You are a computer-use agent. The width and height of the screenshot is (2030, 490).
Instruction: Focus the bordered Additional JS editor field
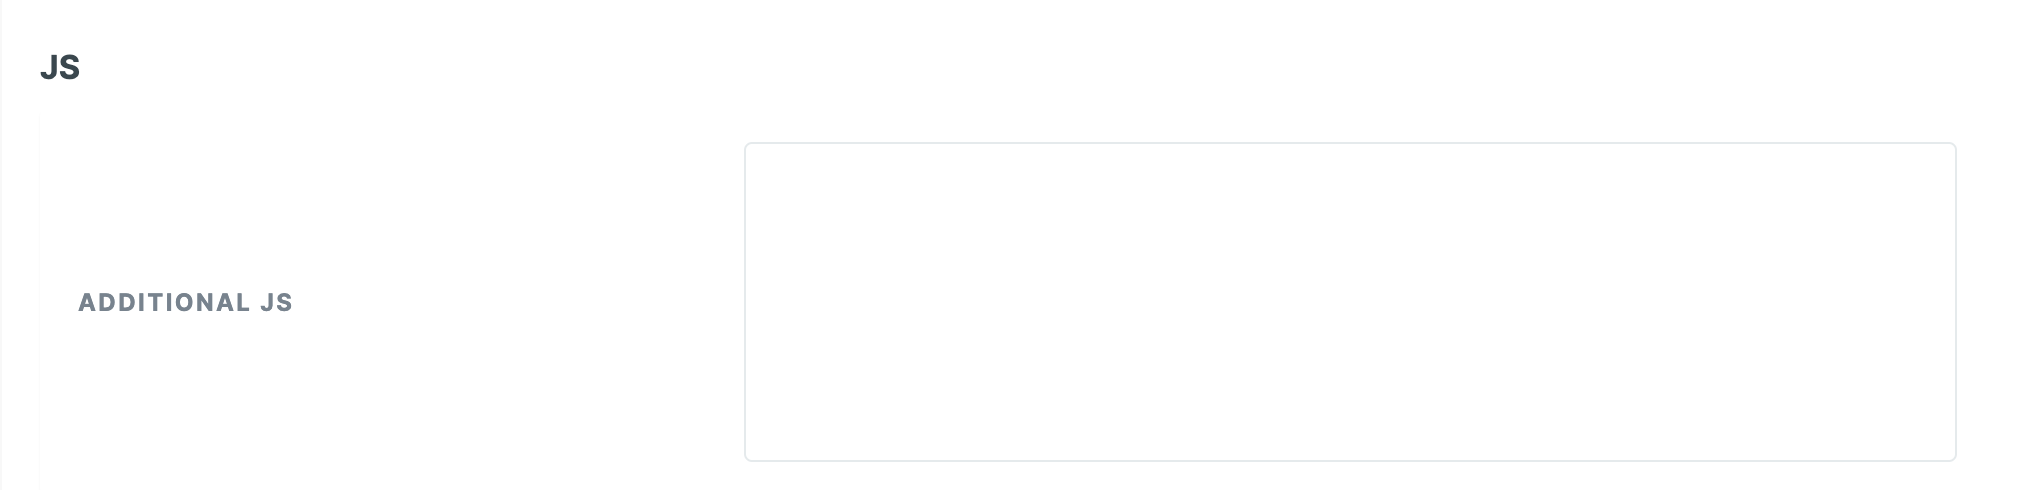tap(1349, 301)
